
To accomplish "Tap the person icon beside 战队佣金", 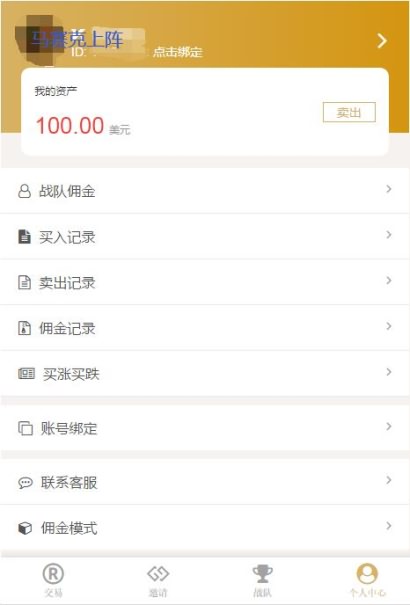I will click(x=24, y=191).
